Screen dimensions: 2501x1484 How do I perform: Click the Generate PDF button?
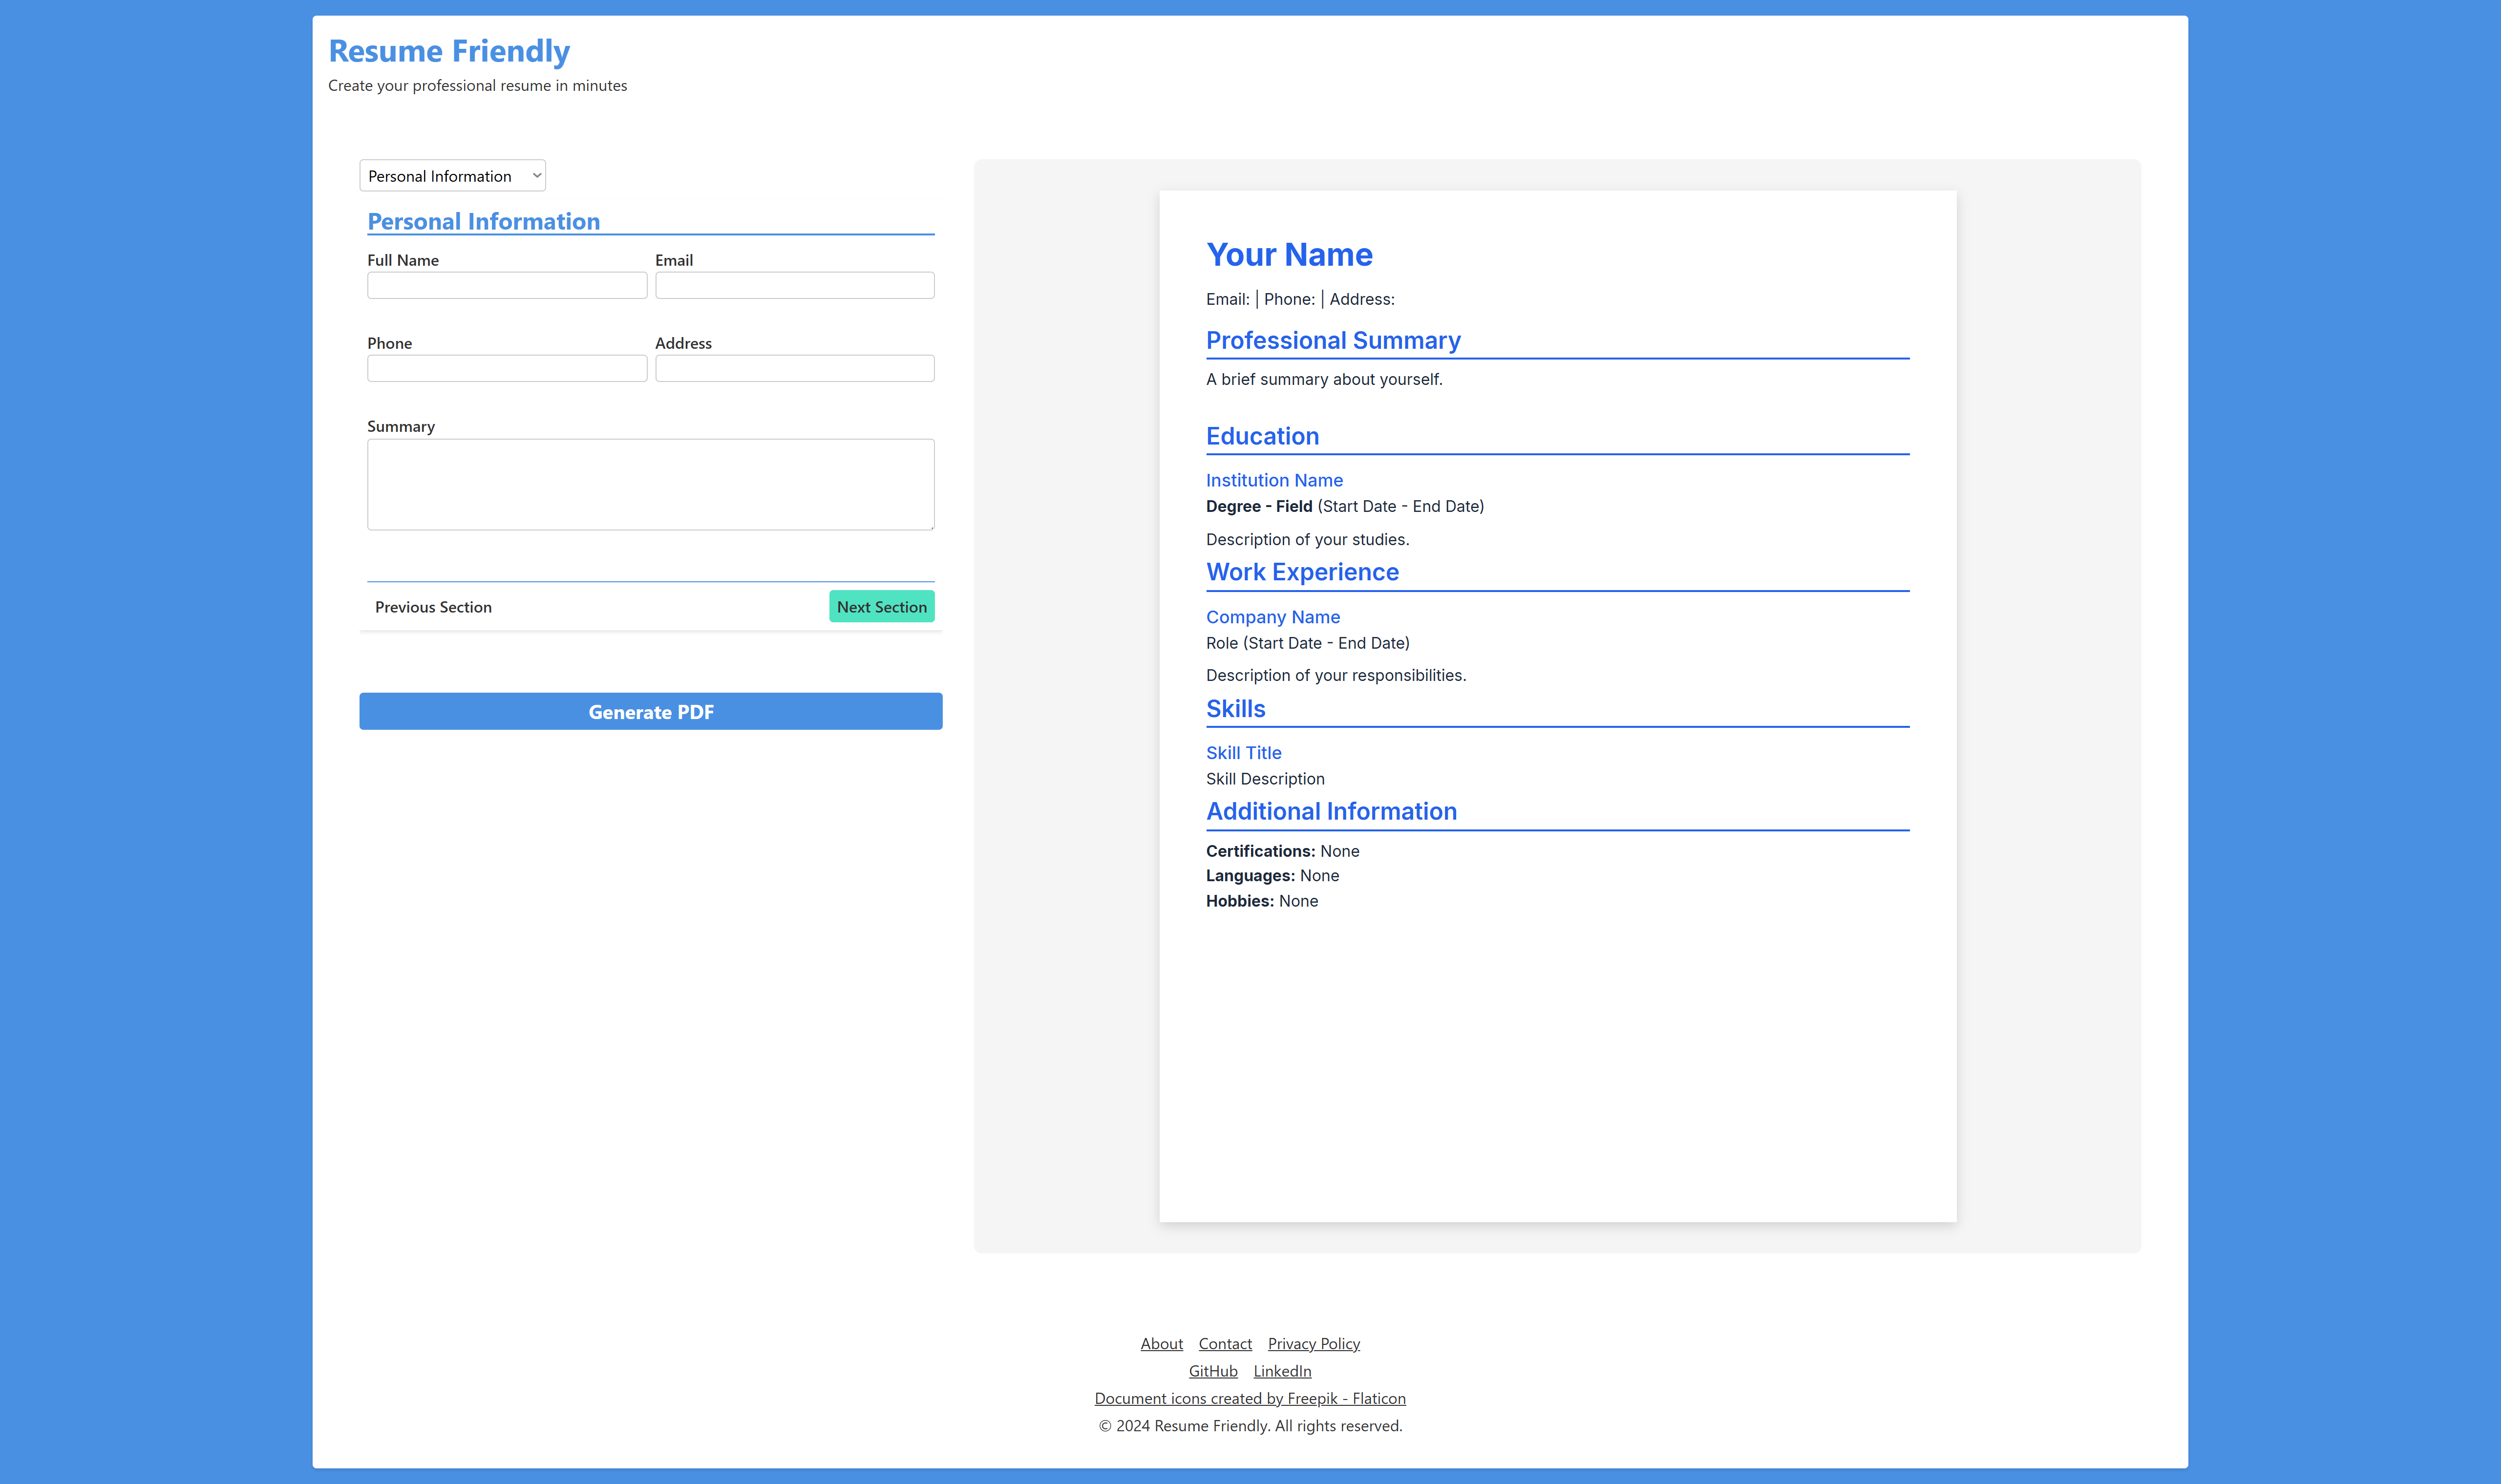pos(650,712)
